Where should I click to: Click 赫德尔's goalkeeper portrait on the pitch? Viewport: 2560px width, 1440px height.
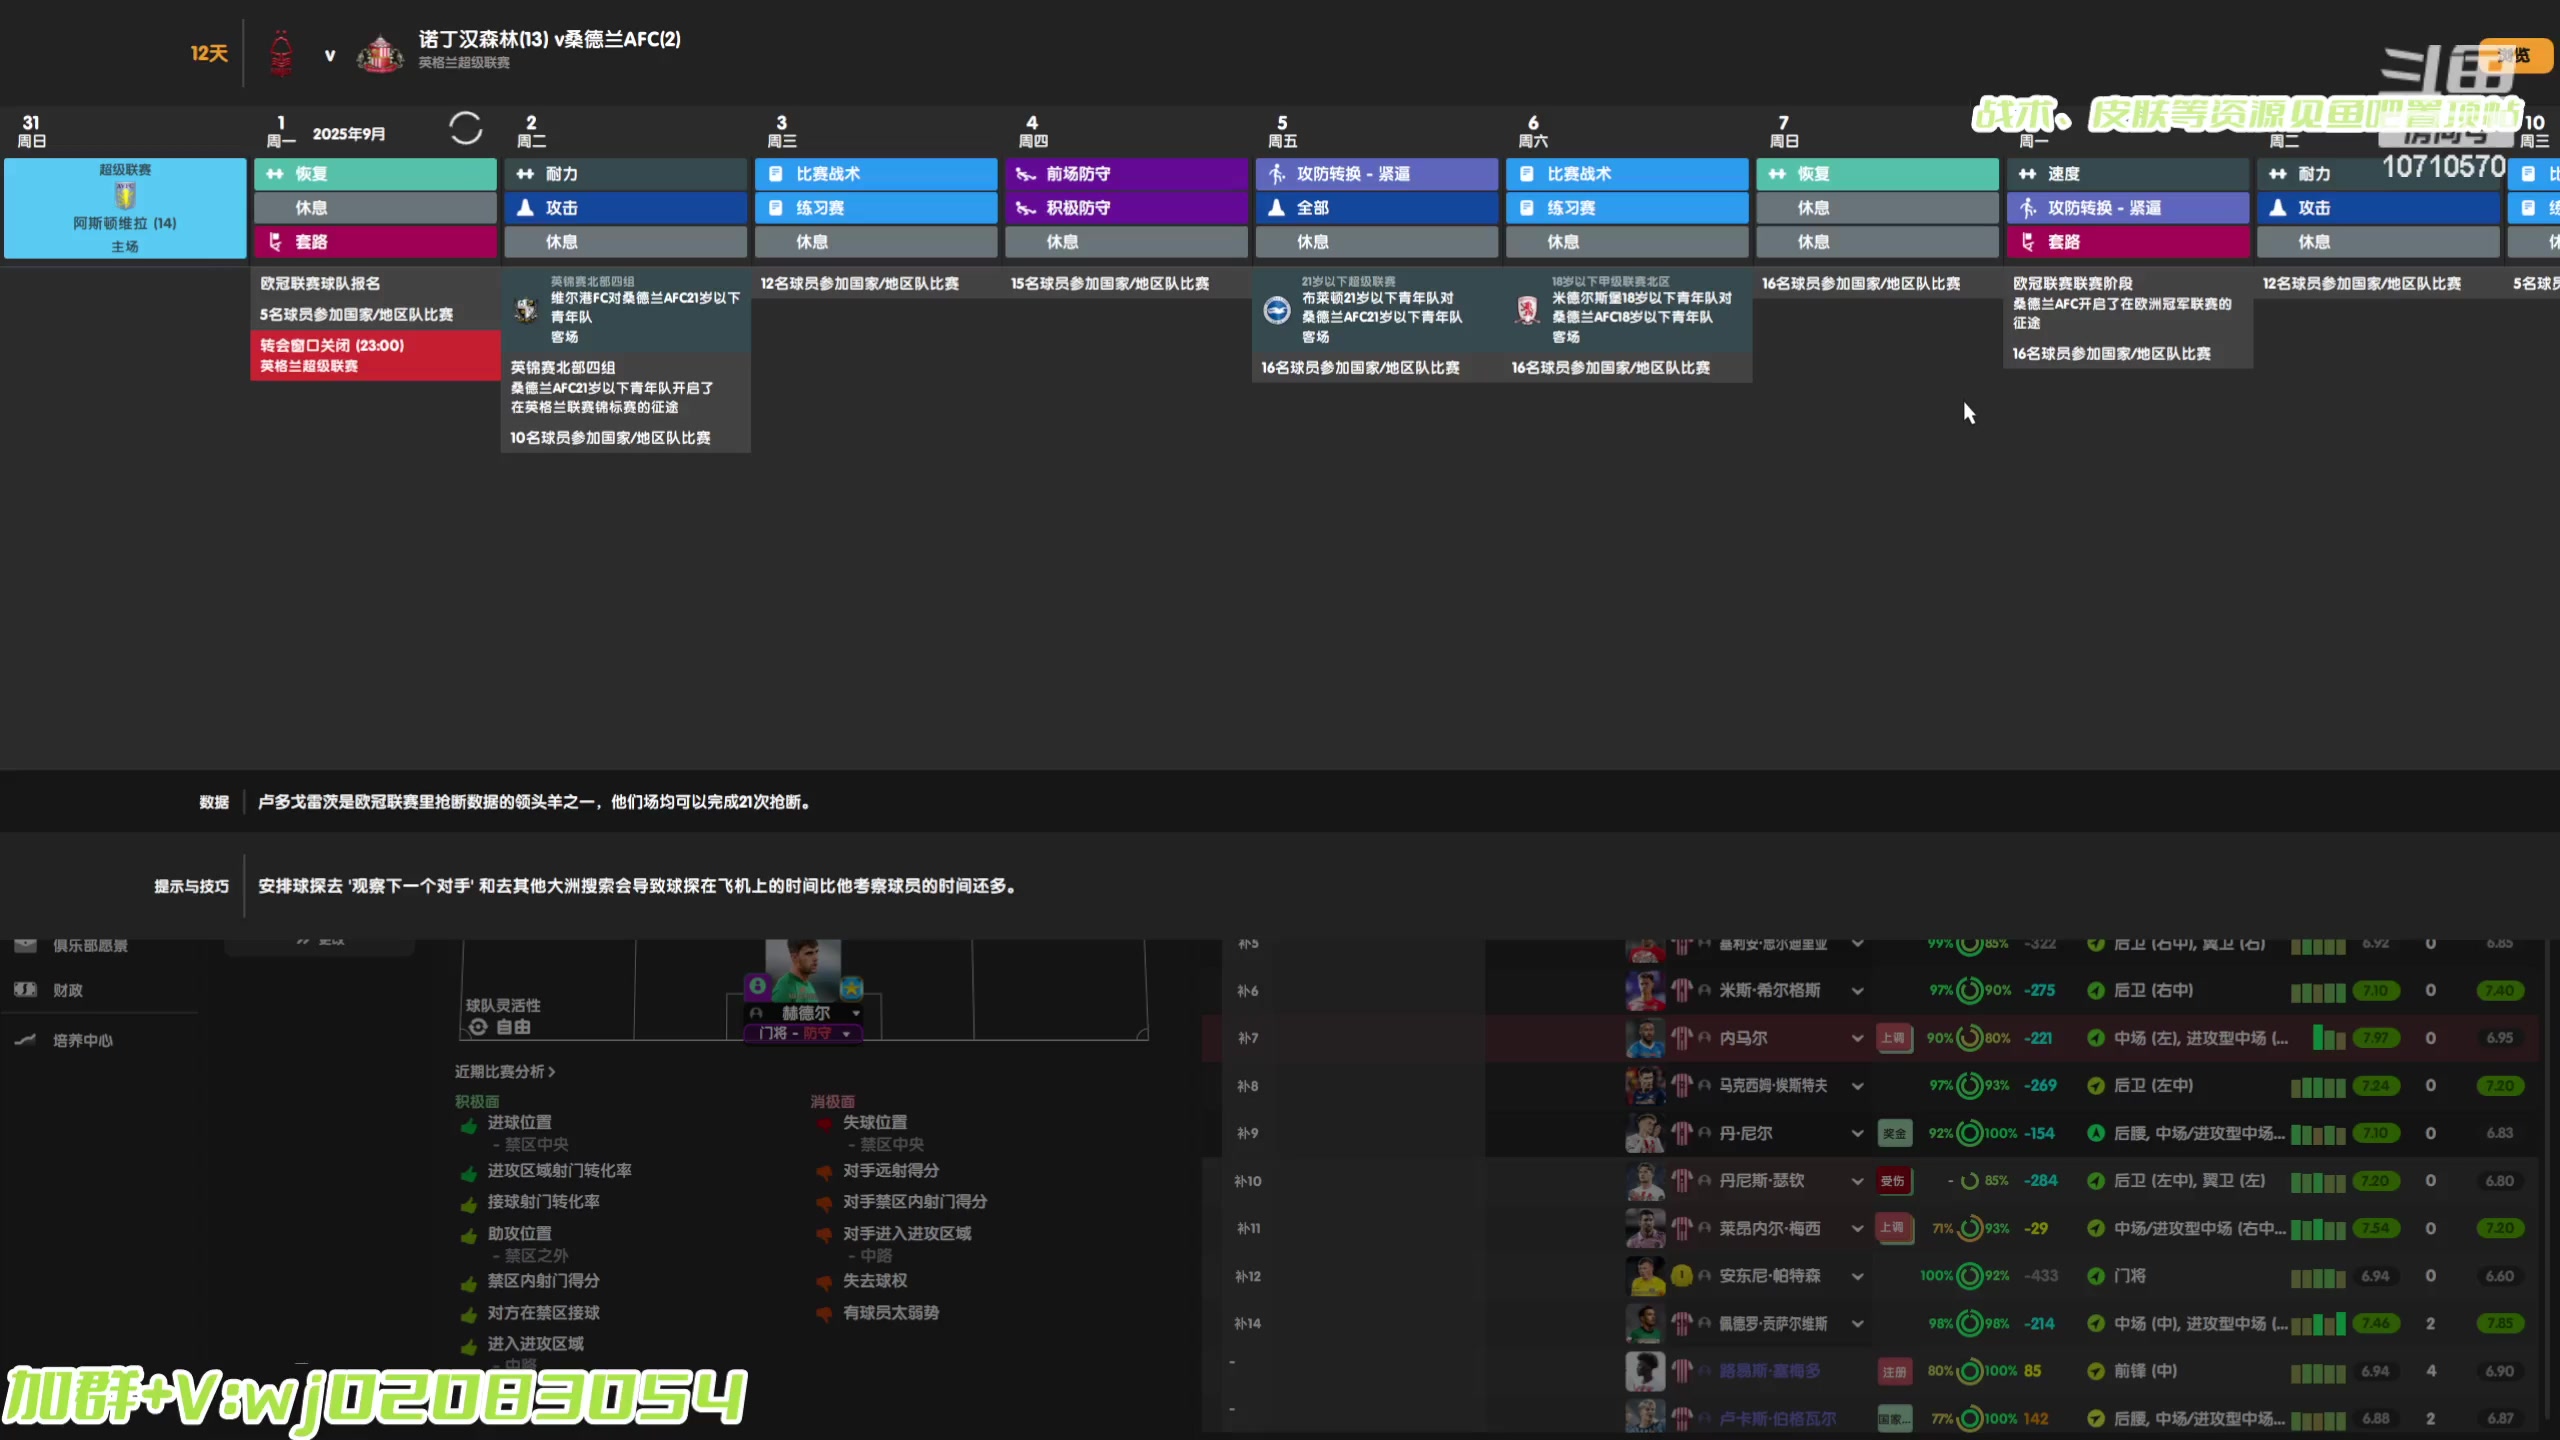pos(803,970)
